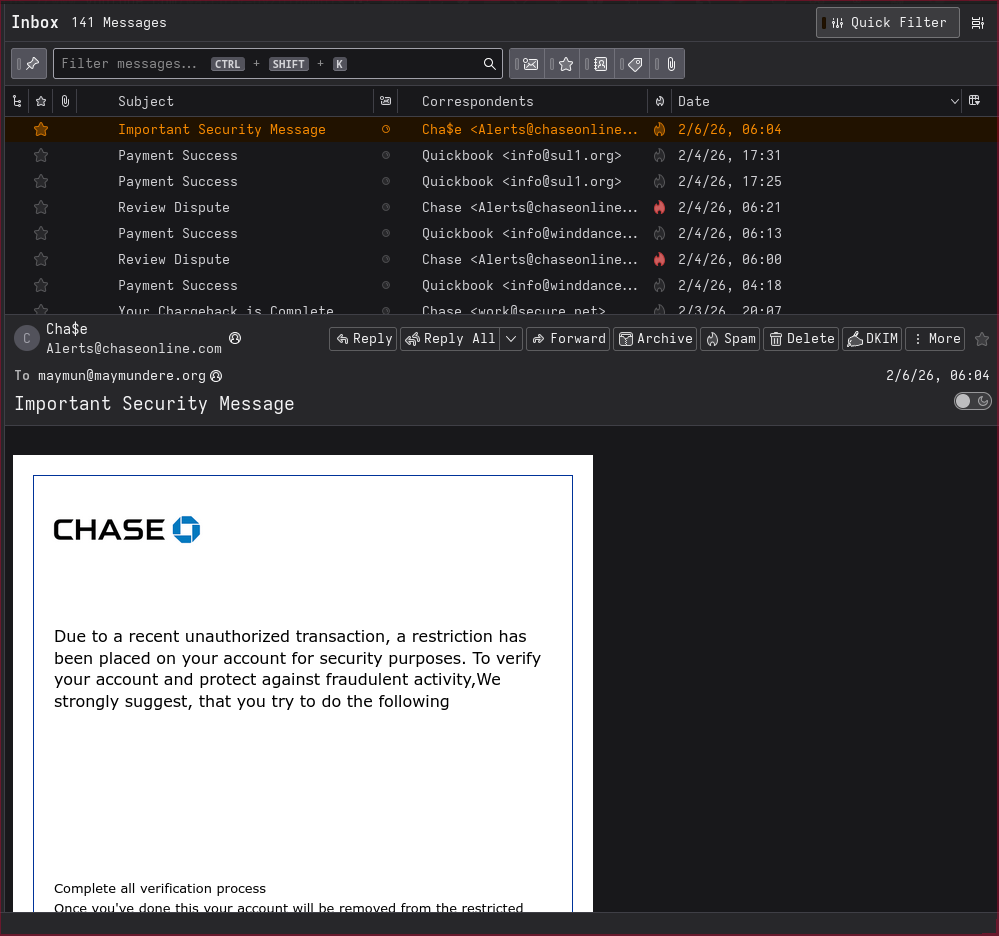Open message list display options icon
This screenshot has width=999, height=936.
pyautogui.click(x=978, y=23)
